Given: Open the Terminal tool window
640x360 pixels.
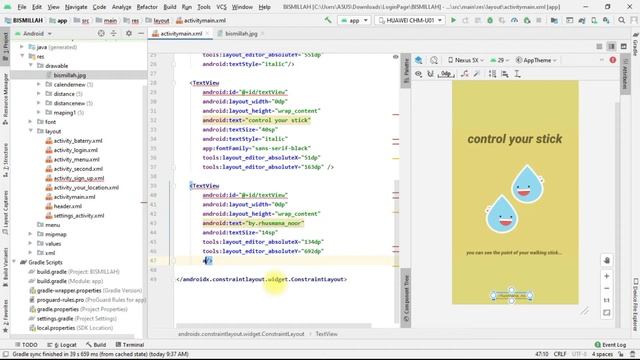Looking at the screenshot, I should pos(129,345).
